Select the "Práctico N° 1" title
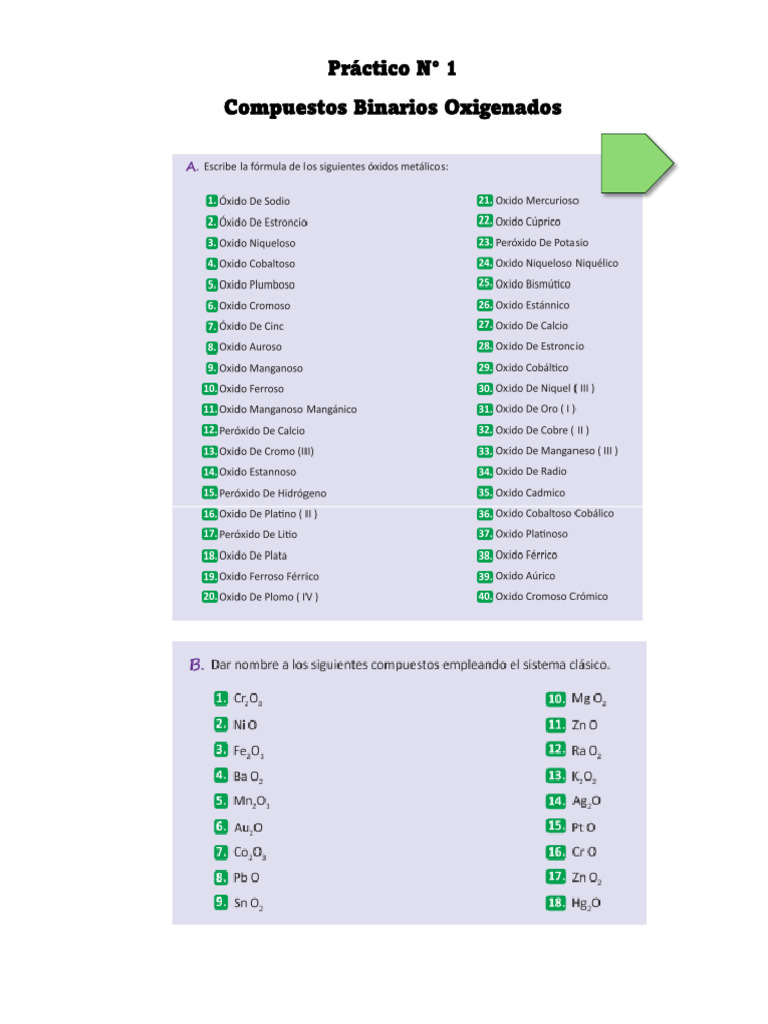Screen dimensions: 768x1024 (392, 69)
